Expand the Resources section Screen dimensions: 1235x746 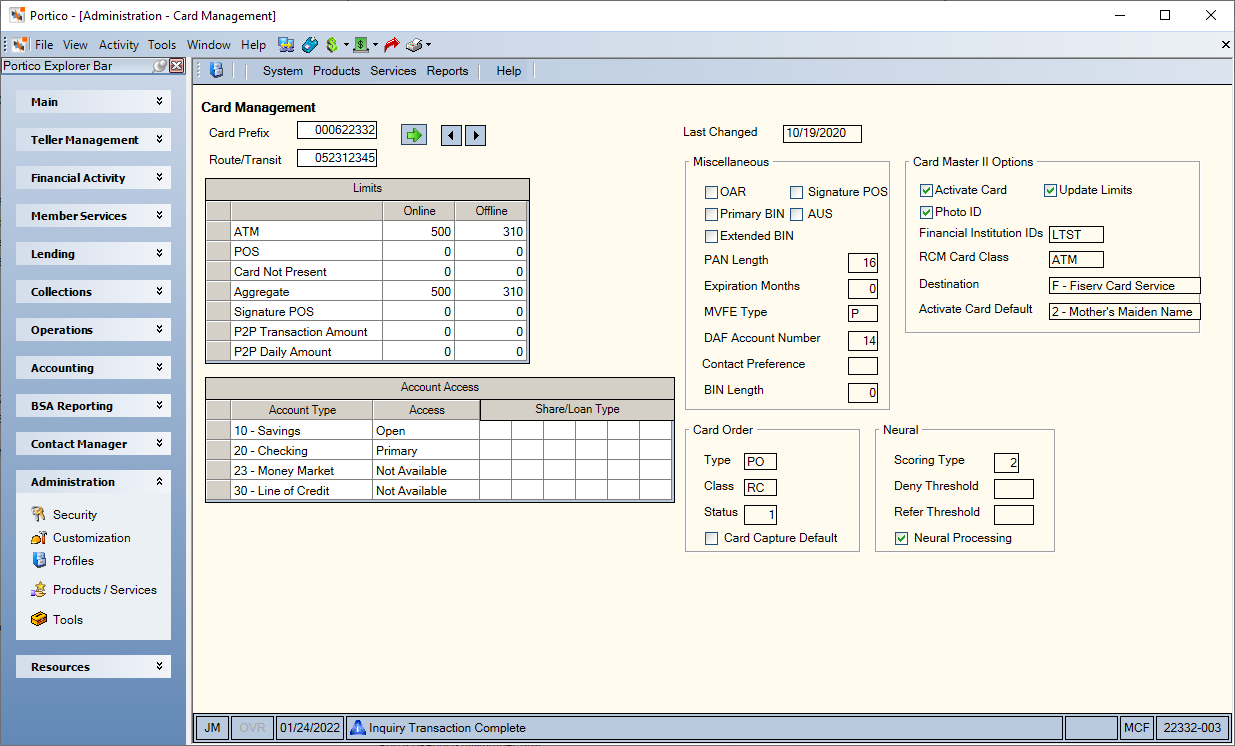coord(93,667)
